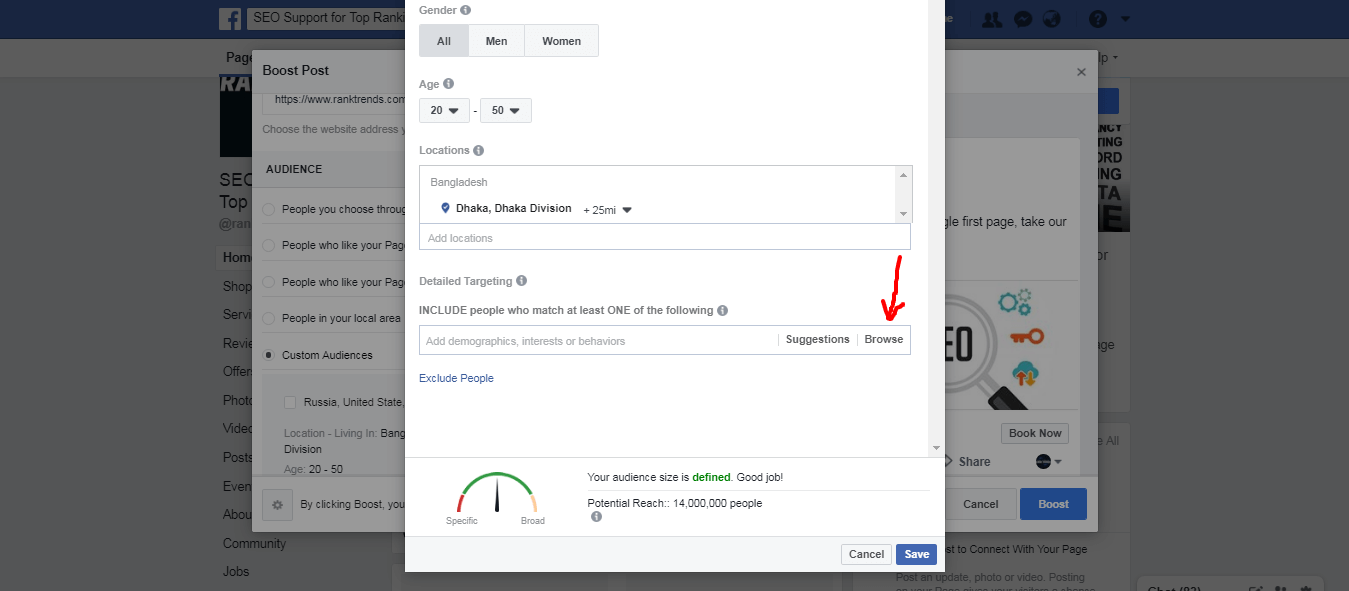The height and width of the screenshot is (591, 1349).
Task: Open account menu arrow in top bar
Action: tap(1125, 19)
